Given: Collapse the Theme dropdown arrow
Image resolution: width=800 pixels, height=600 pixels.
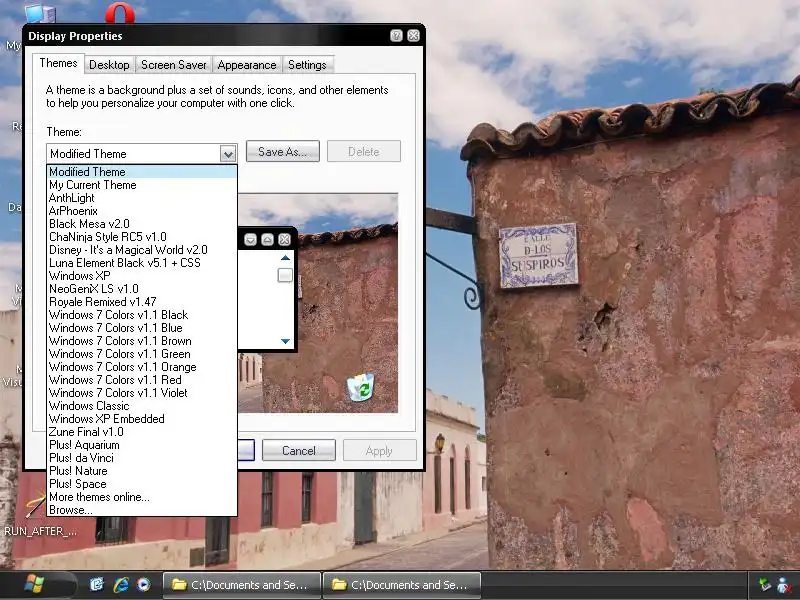Looking at the screenshot, I should [x=228, y=154].
